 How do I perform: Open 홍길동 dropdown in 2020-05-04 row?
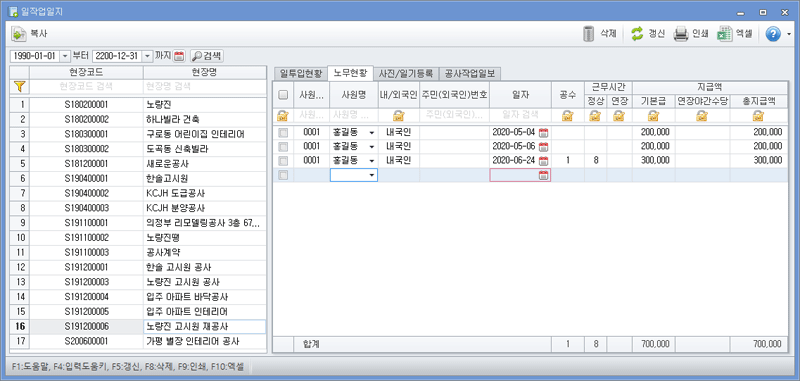click(371, 133)
